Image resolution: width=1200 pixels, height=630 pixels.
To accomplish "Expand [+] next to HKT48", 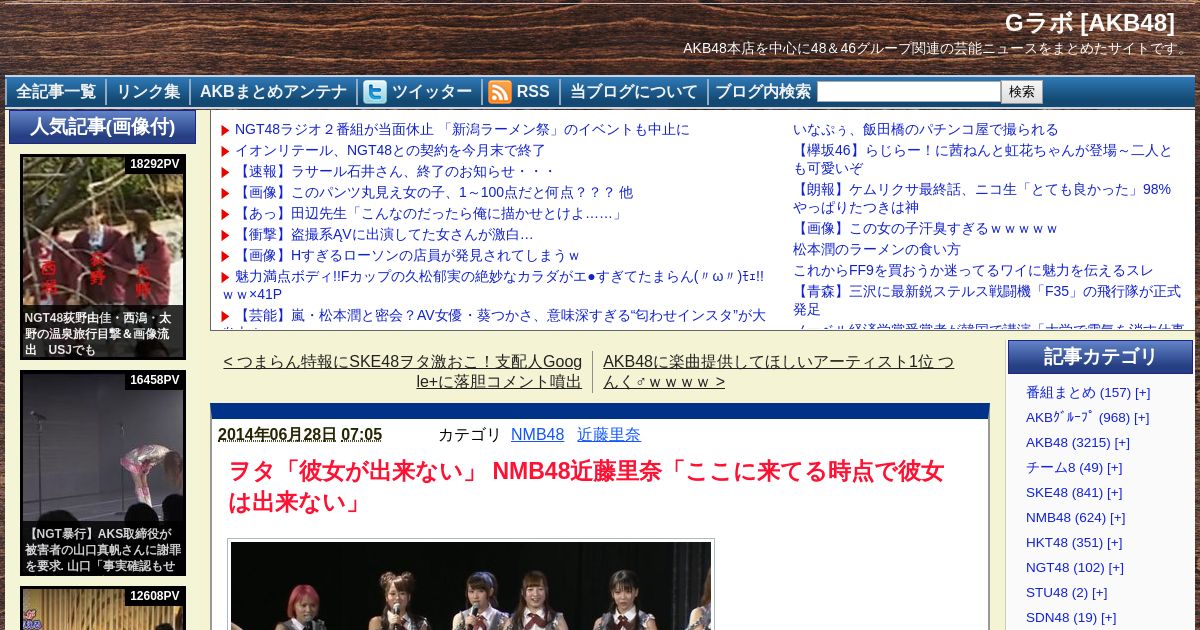I will [1114, 542].
